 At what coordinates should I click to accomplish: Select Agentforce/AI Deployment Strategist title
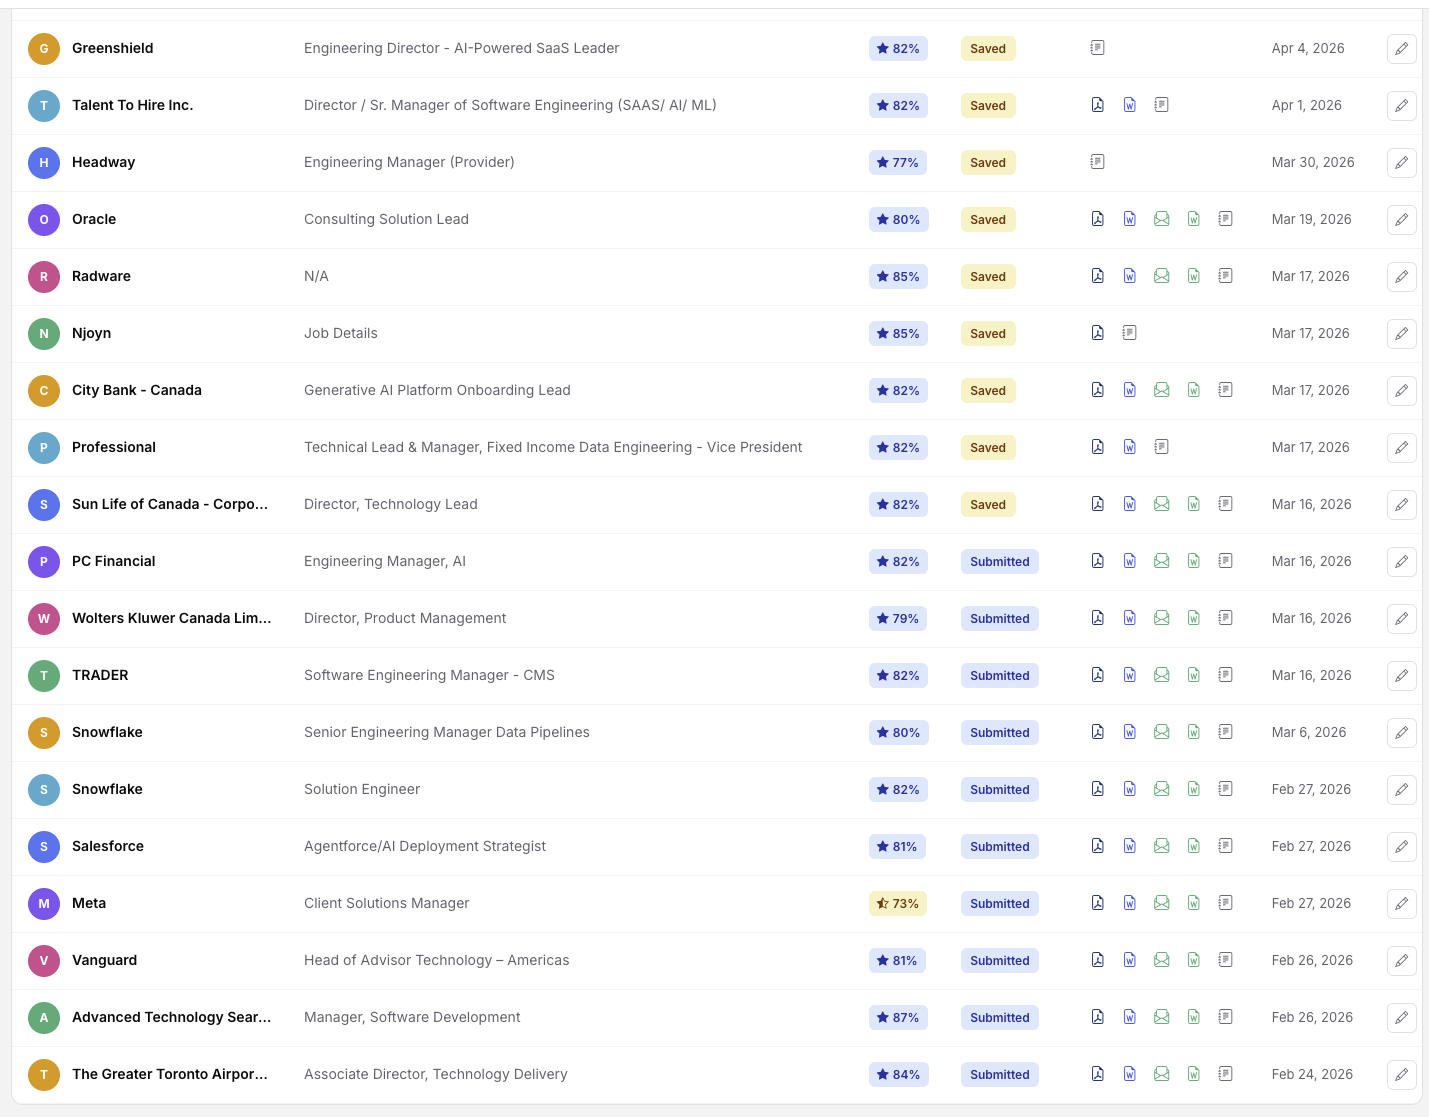(425, 846)
